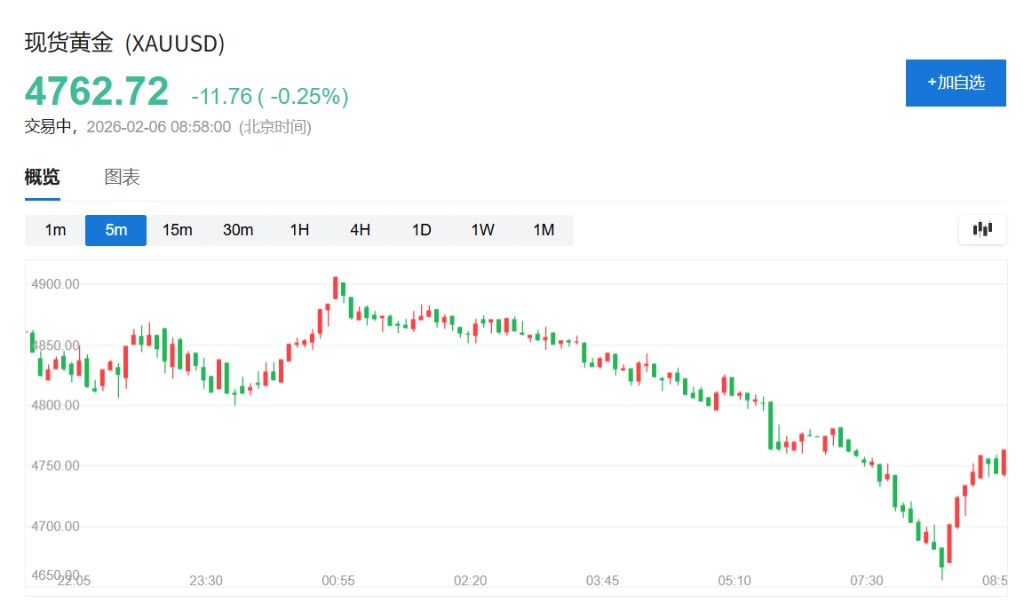The height and width of the screenshot is (606, 1024).
Task: Click the 03:45 time axis label
Action: click(x=602, y=580)
